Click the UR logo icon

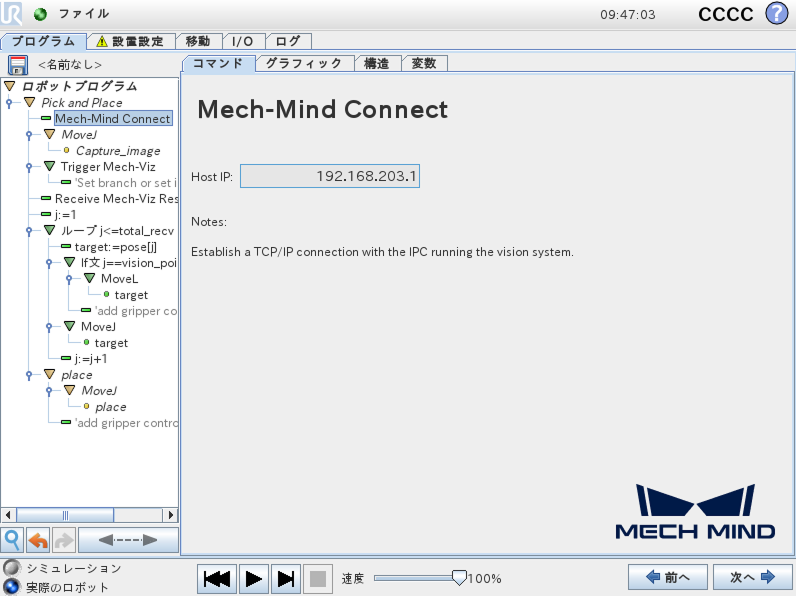[x=11, y=13]
